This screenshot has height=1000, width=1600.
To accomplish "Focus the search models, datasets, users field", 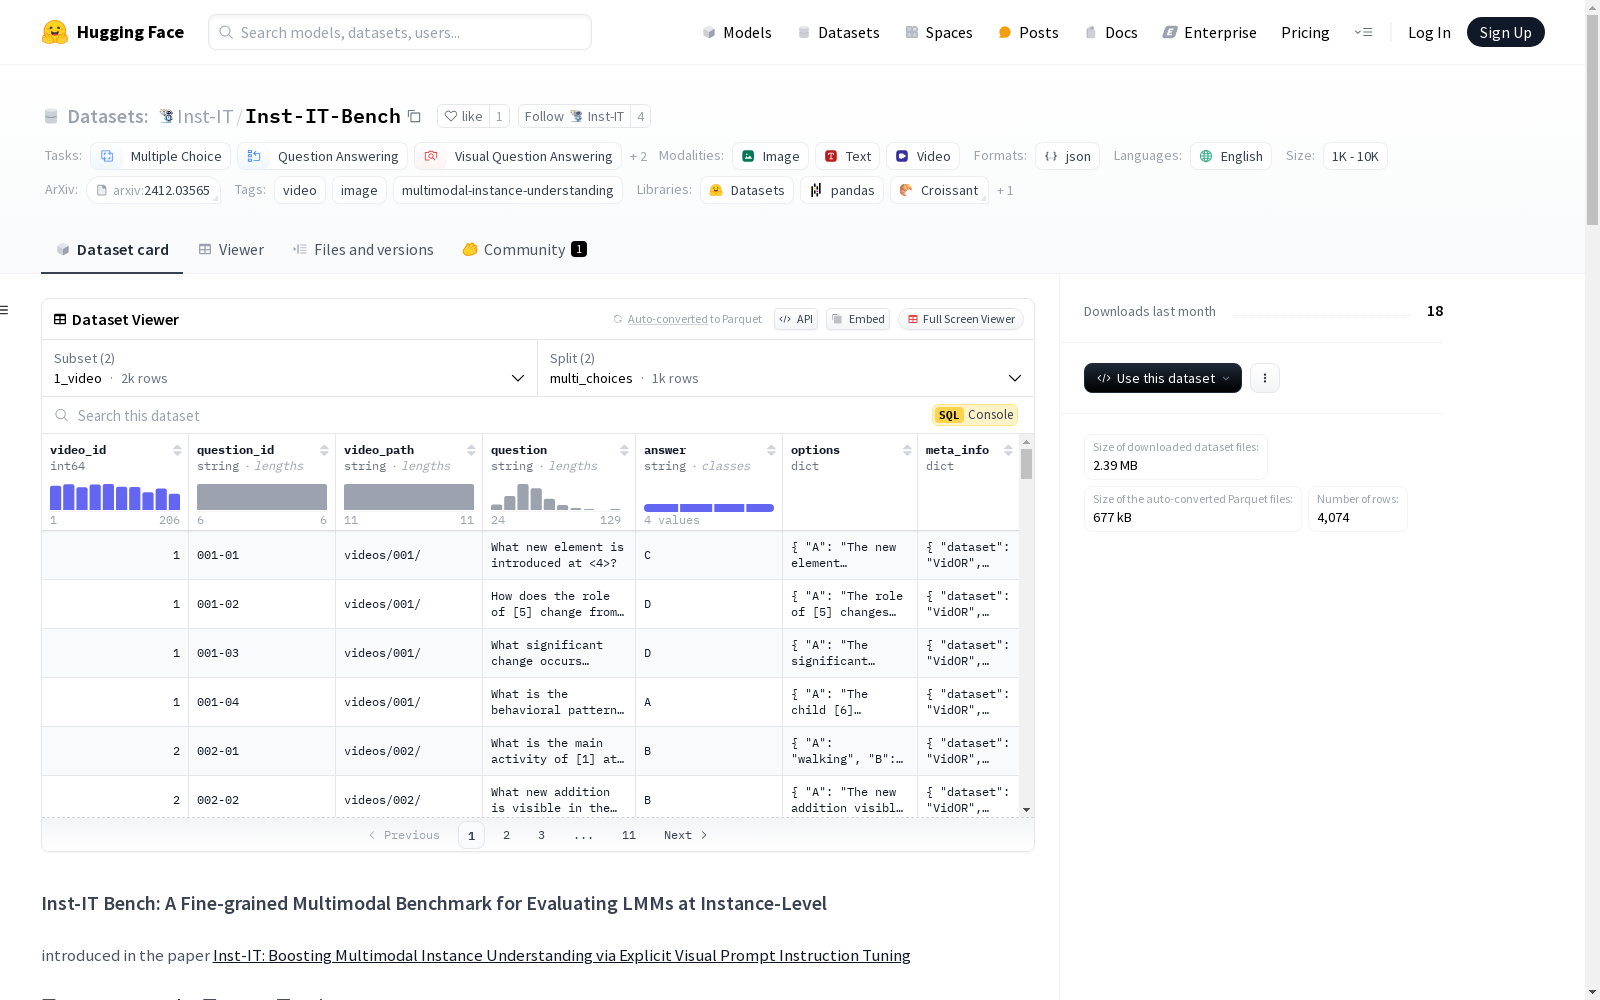I will tap(400, 32).
